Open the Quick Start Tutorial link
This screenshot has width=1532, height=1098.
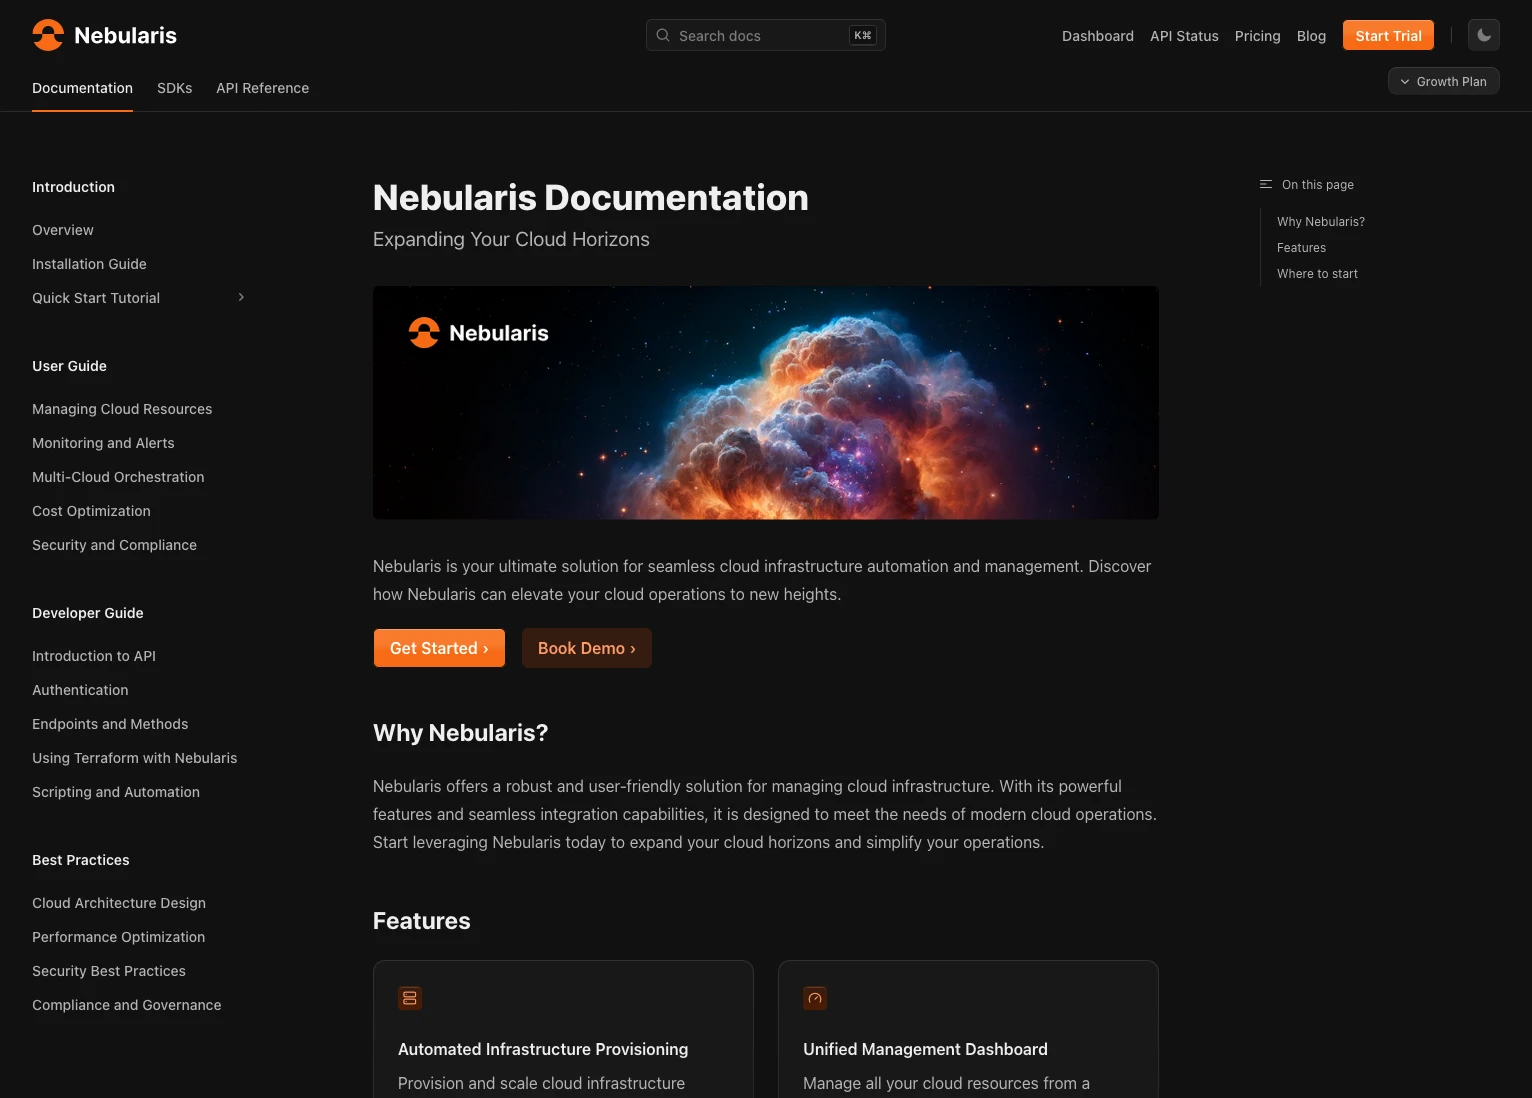pos(96,298)
